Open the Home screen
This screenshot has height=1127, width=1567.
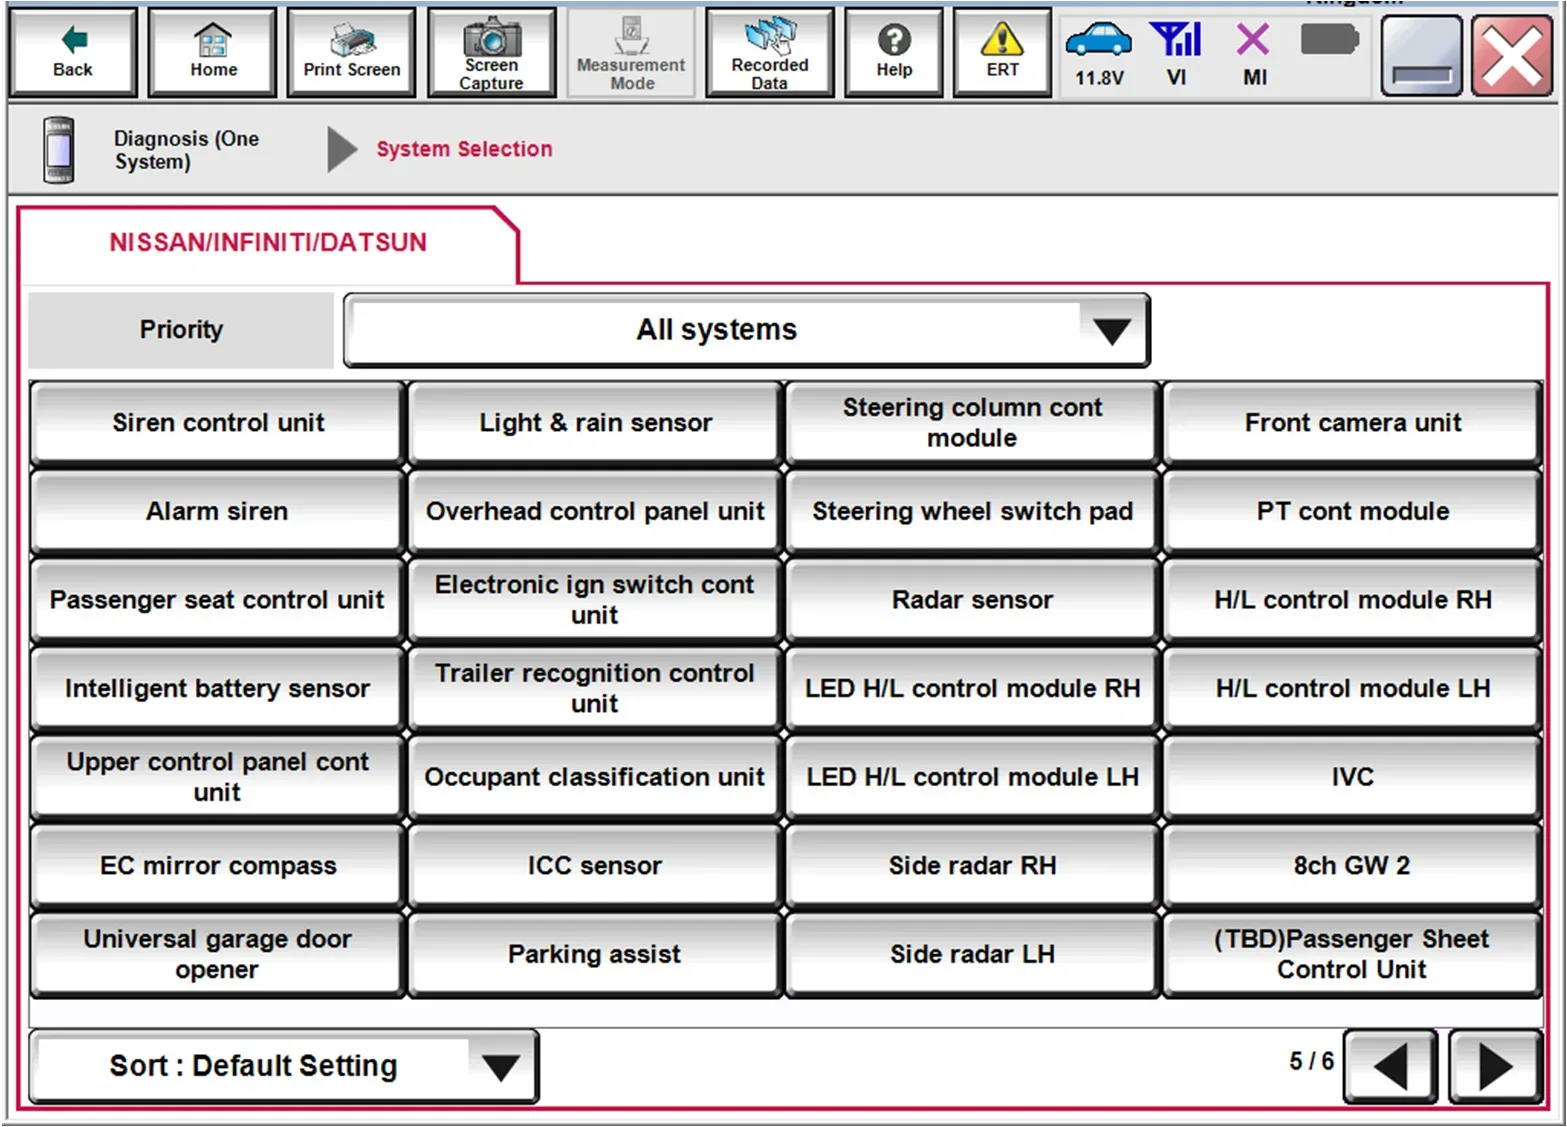[x=213, y=53]
